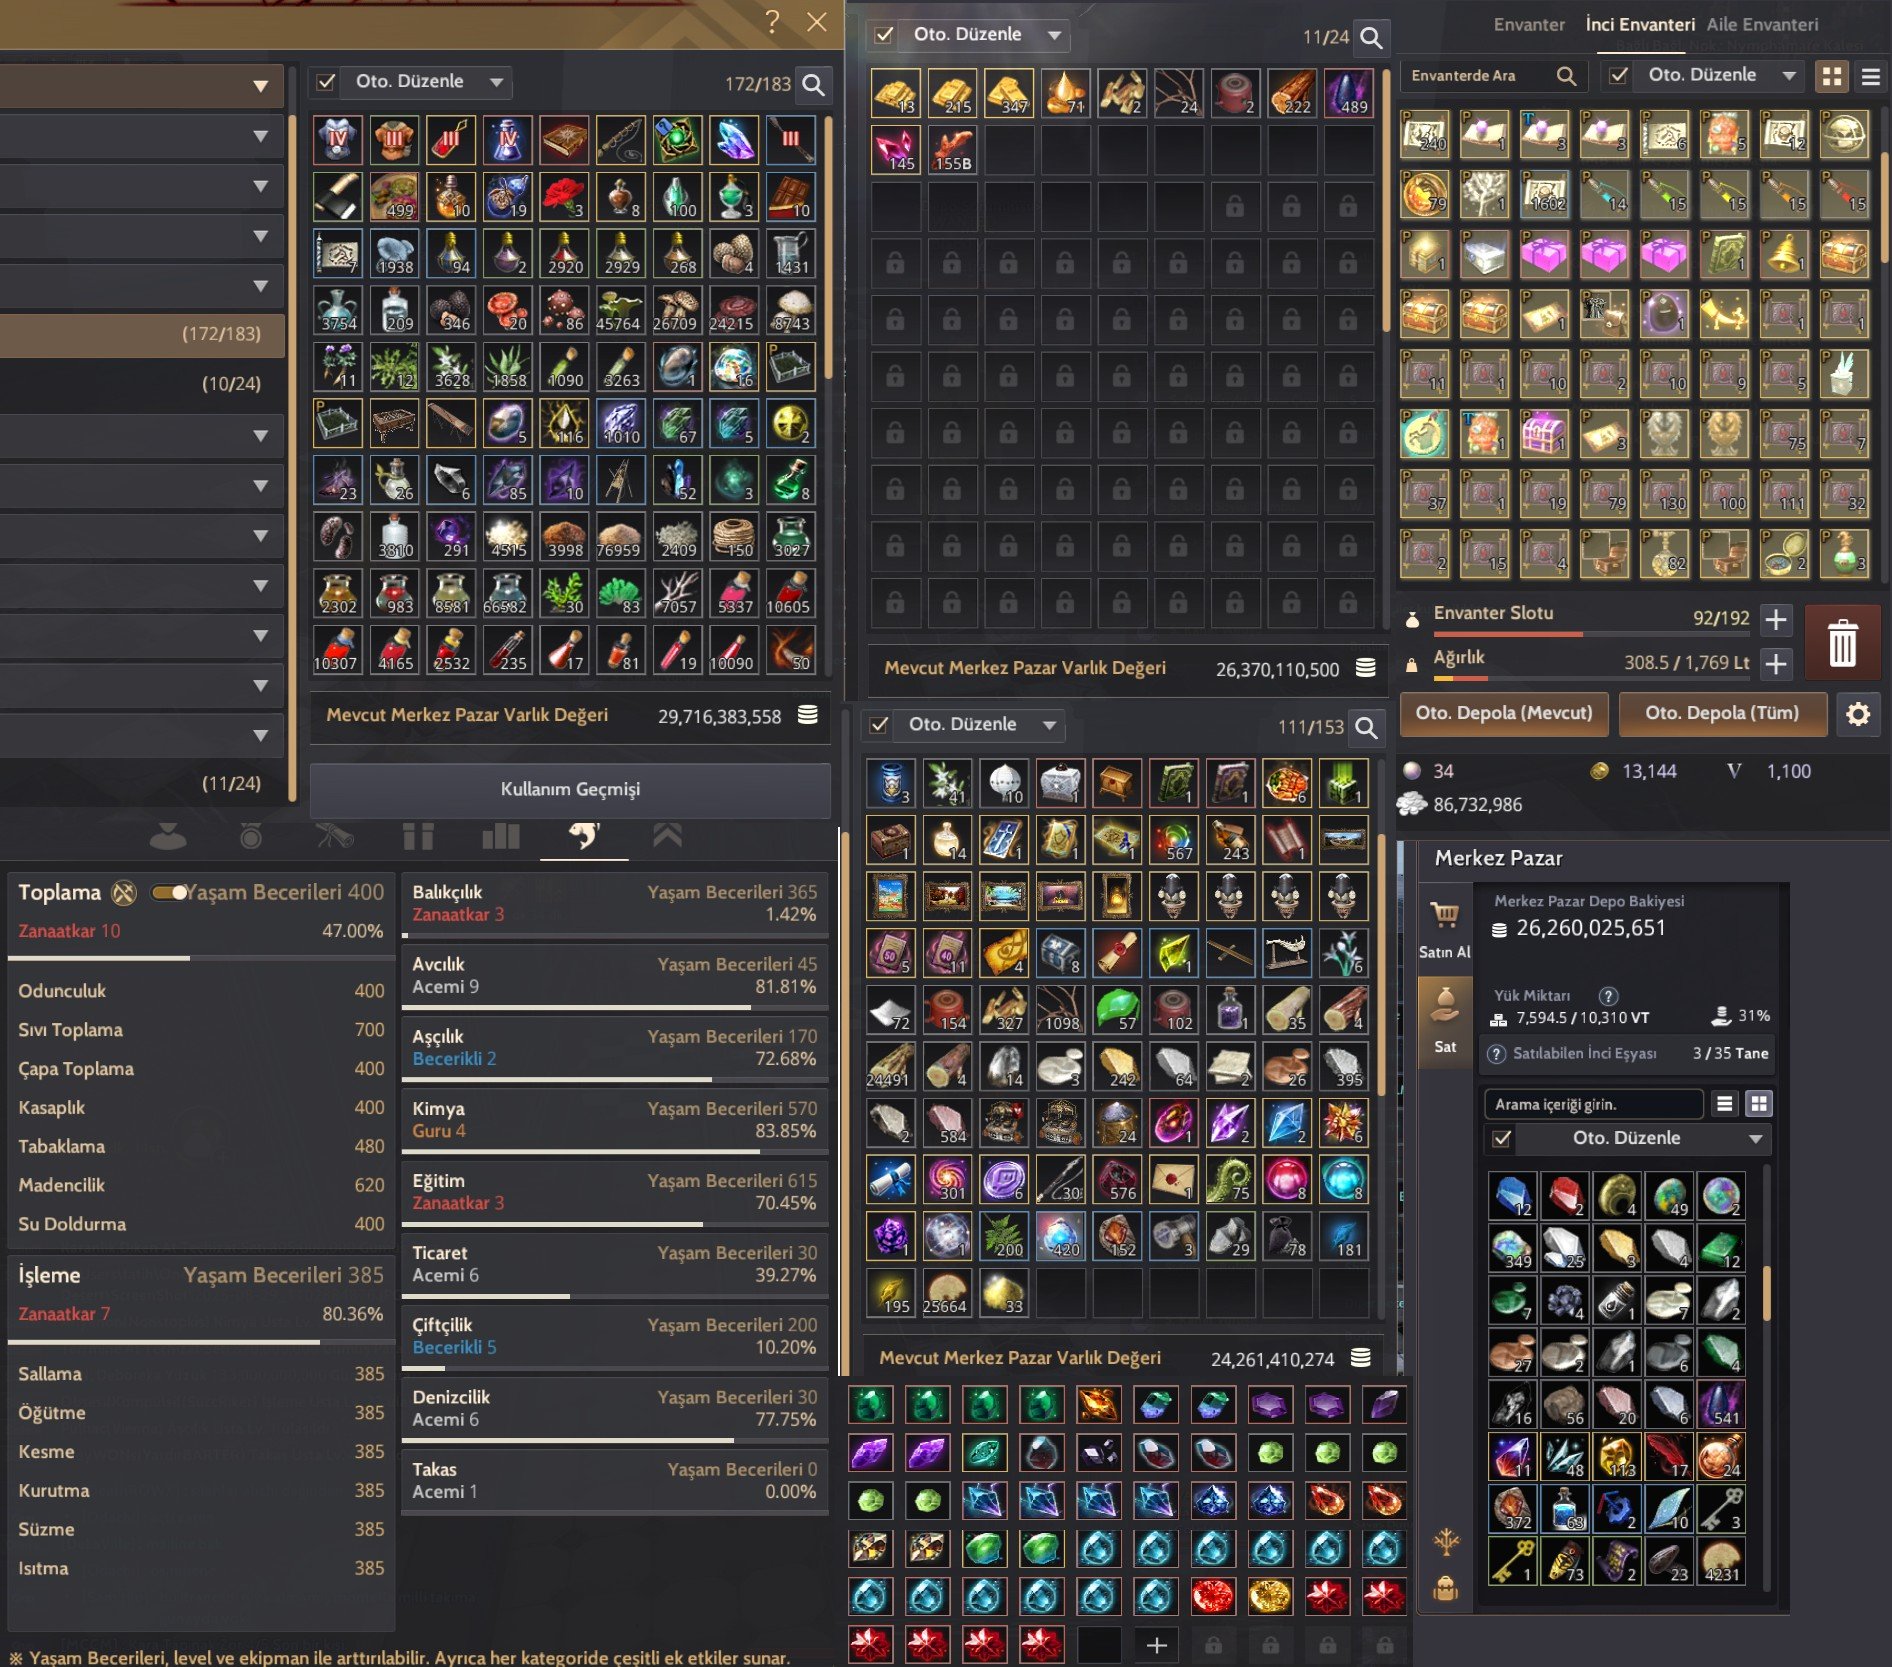This screenshot has width=1892, height=1667.
Task: Expand the topmost storage list dropdown row
Action: click(142, 86)
